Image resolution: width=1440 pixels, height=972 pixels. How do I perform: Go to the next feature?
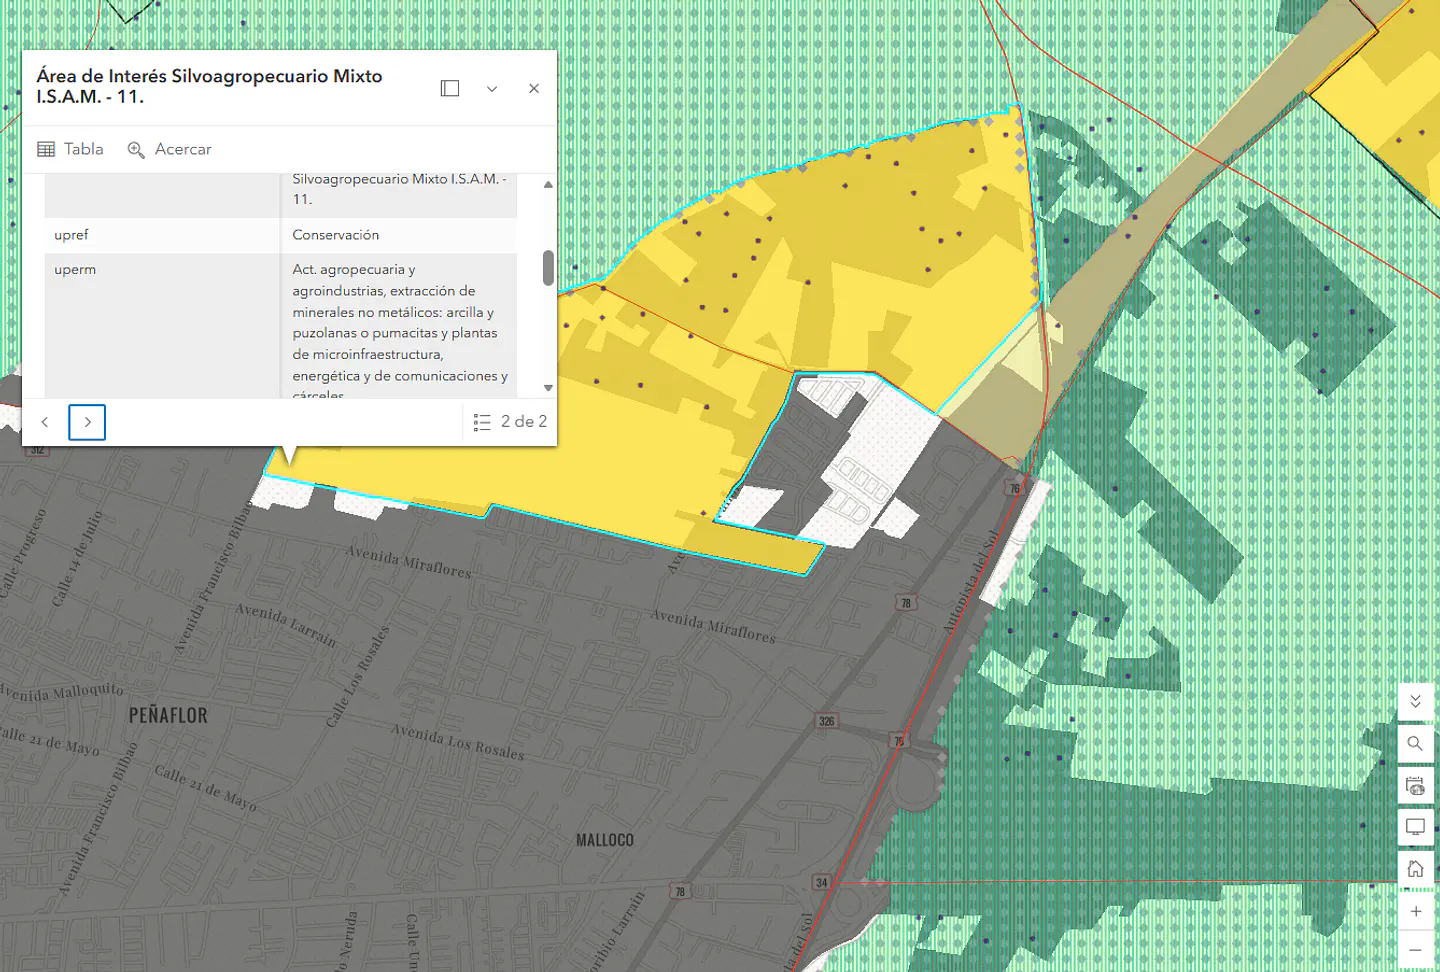(x=87, y=422)
